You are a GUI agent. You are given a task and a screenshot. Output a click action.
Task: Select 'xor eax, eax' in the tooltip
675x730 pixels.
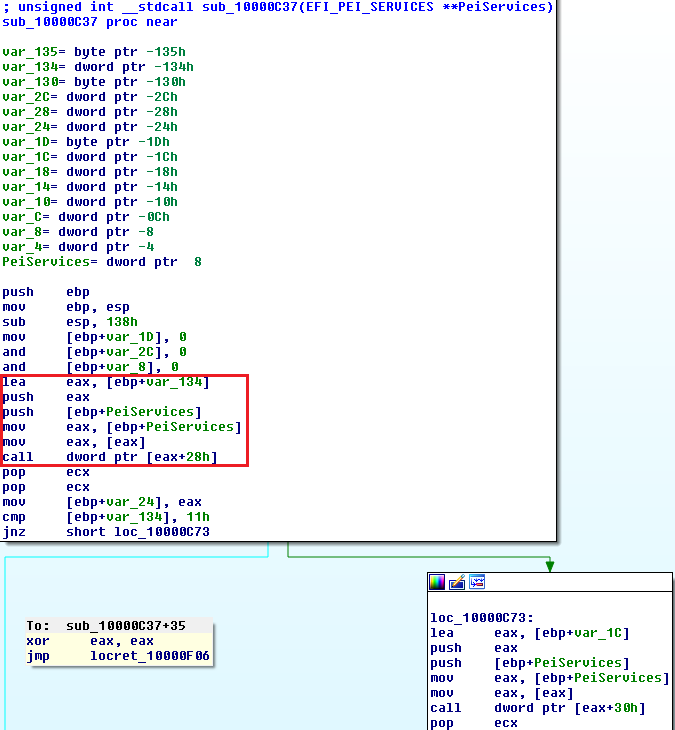coord(90,641)
